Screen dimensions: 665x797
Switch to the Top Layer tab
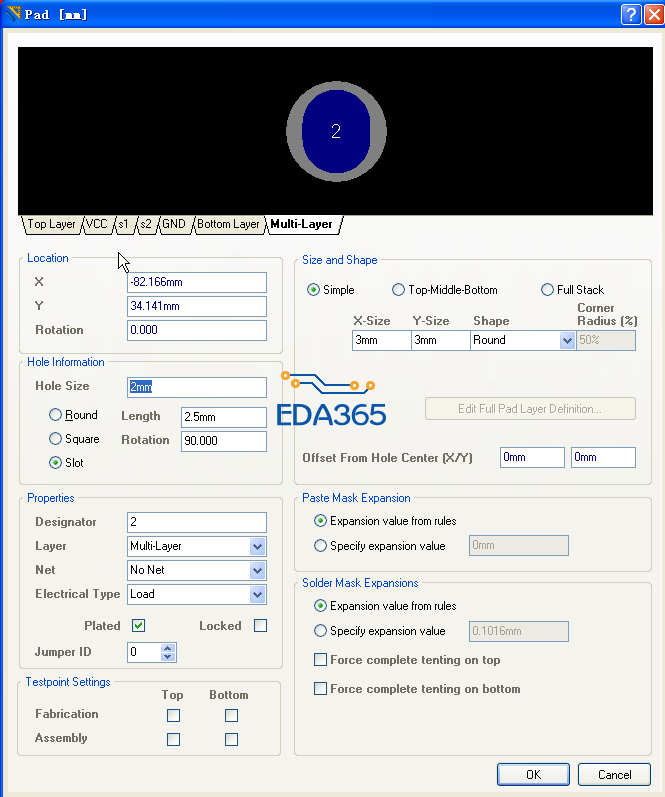coord(51,224)
